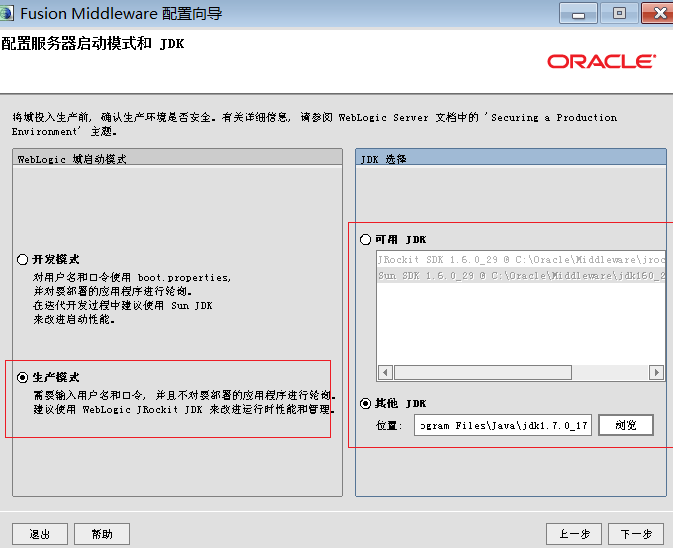Click the JDK location input field
673x548 pixels.
tap(503, 425)
